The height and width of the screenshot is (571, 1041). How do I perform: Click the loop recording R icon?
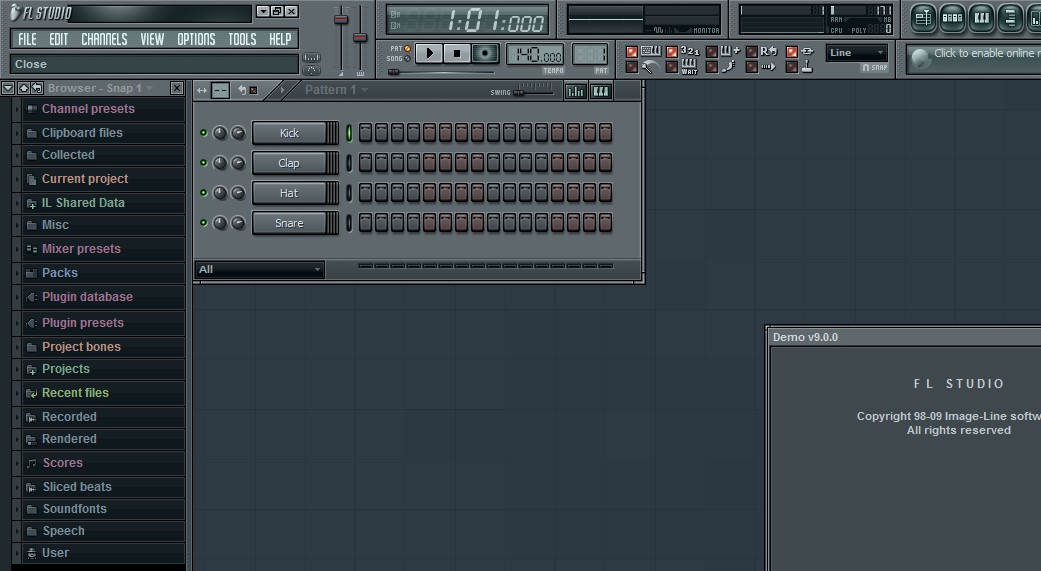[768, 51]
